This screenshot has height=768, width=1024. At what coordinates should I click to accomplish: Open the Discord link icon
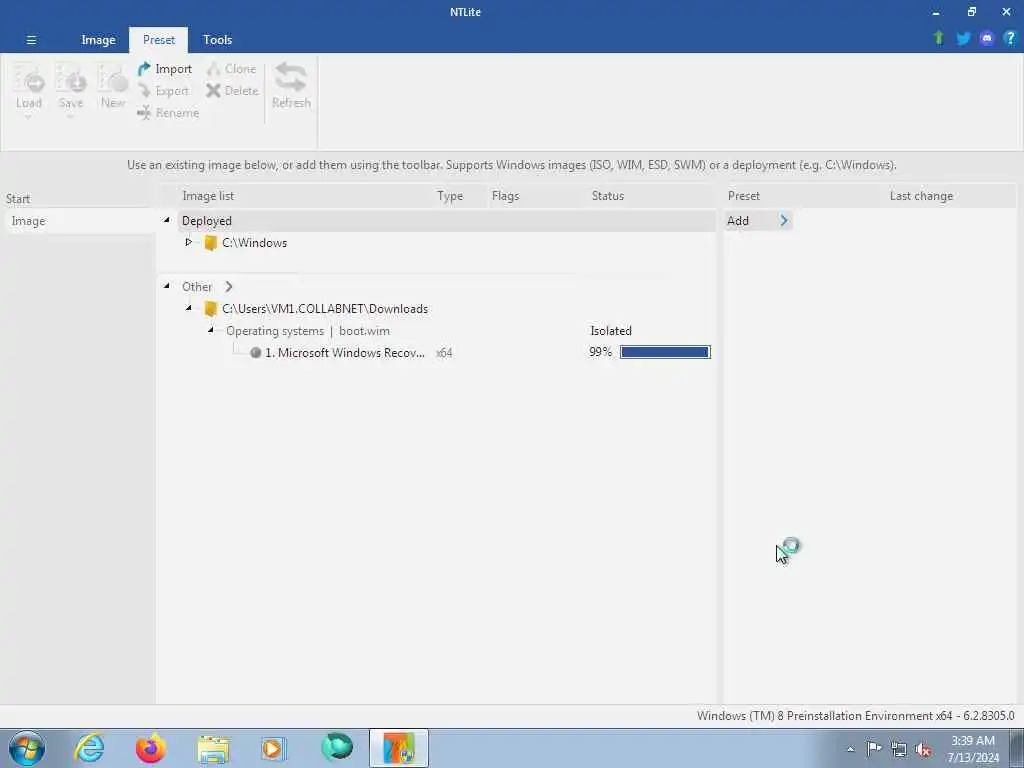point(987,39)
